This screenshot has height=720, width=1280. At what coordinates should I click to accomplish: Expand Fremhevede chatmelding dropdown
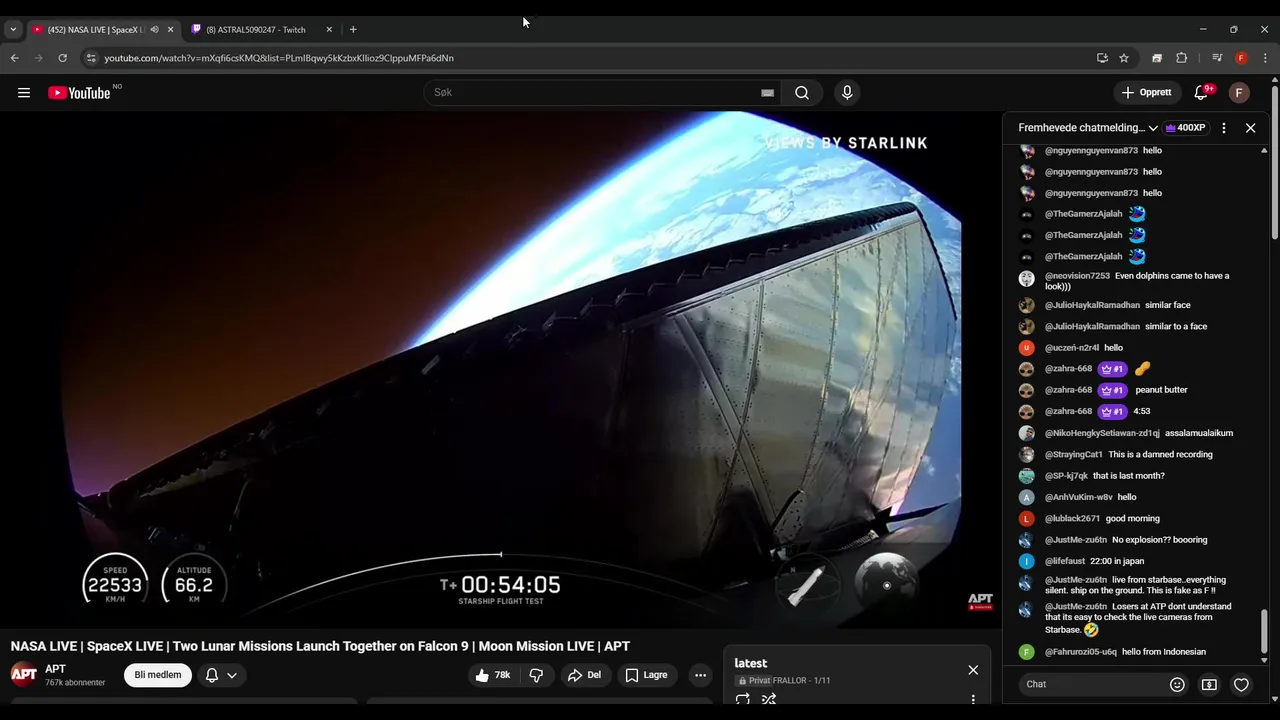1153,128
